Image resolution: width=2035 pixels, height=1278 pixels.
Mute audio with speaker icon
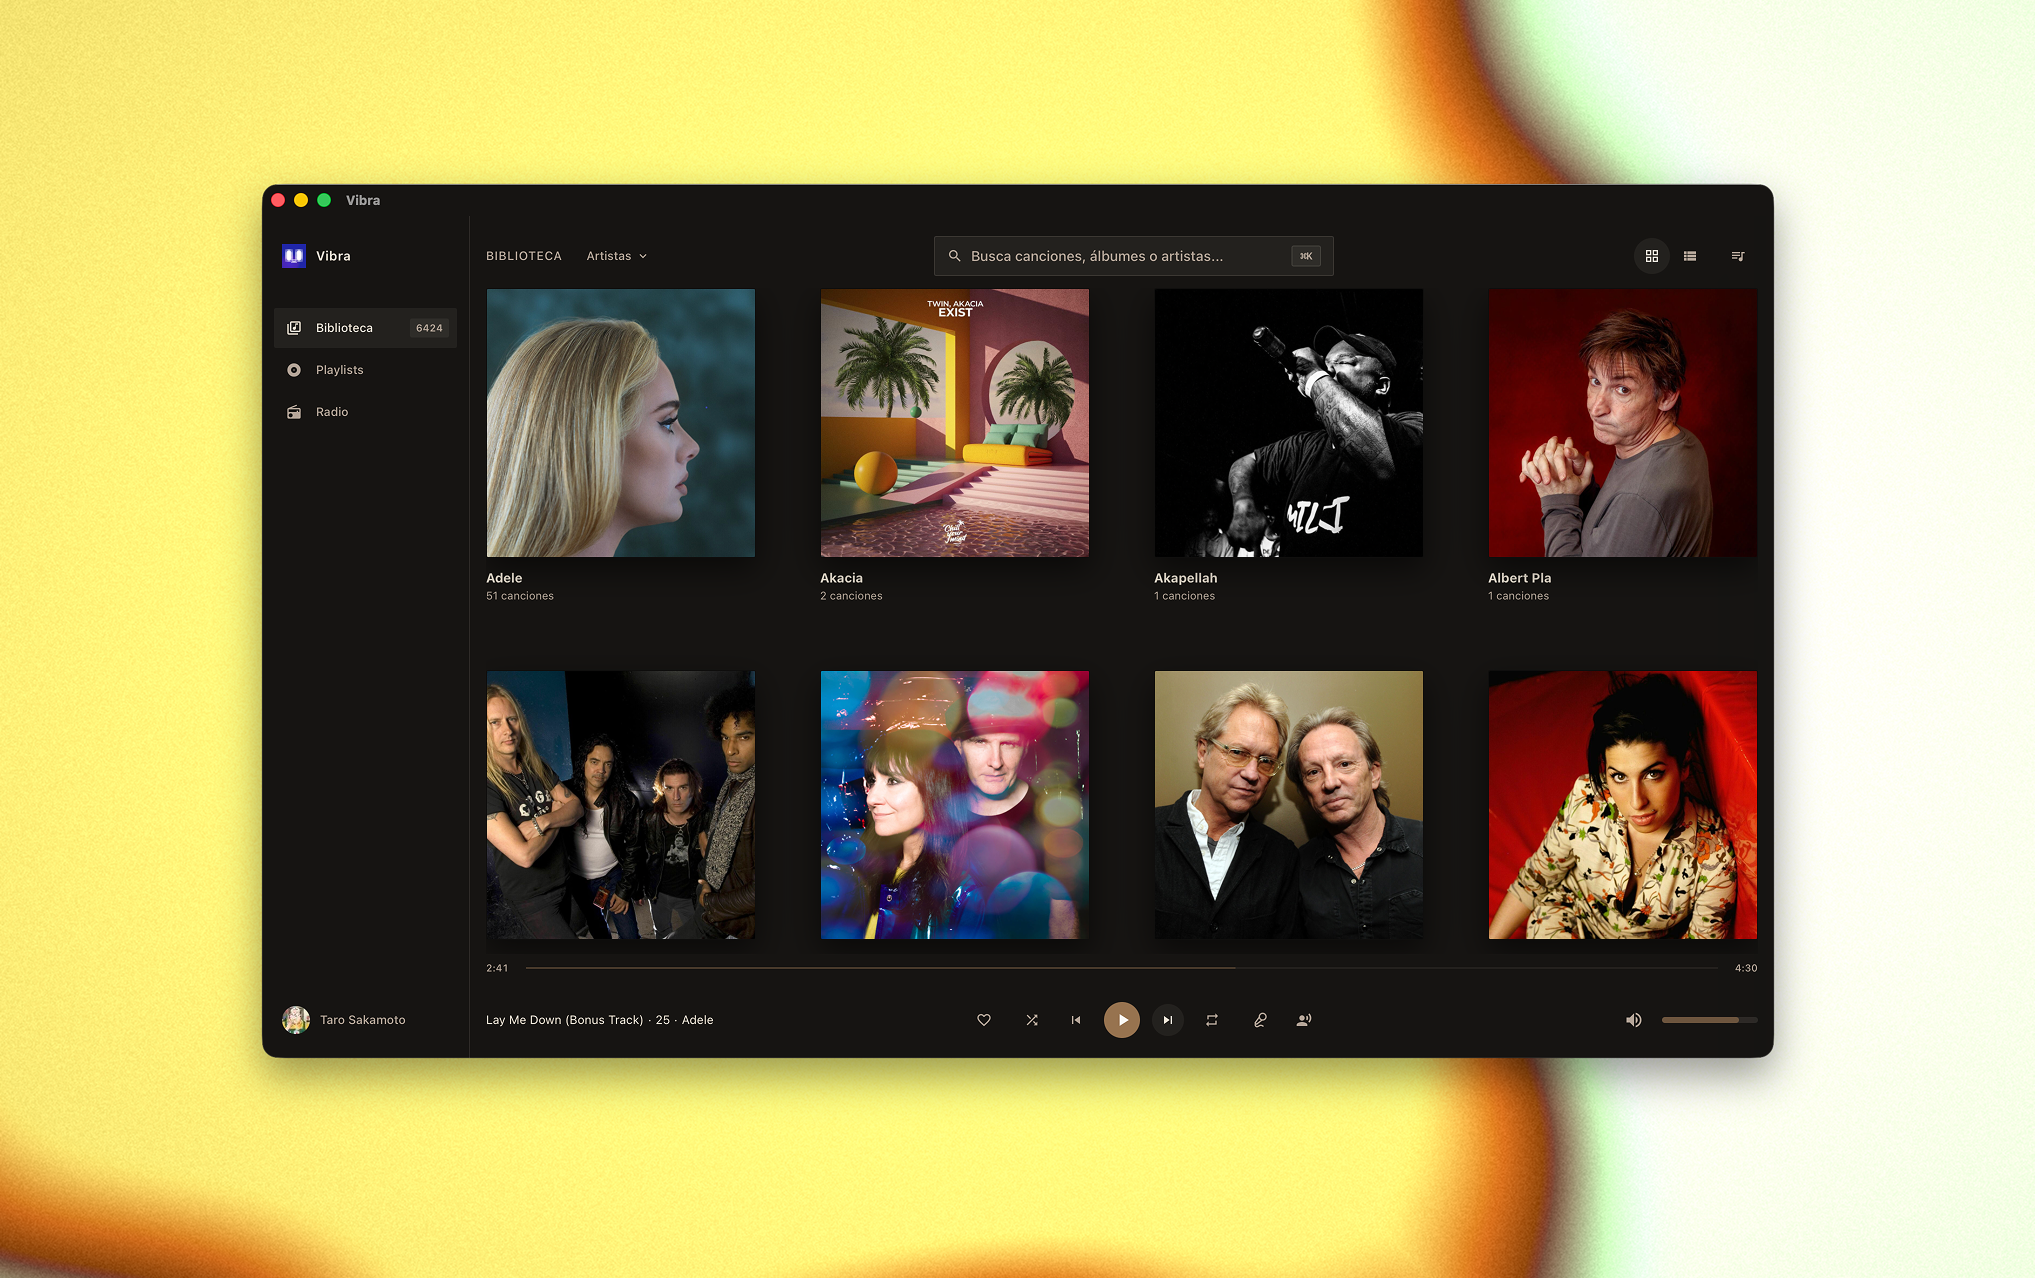point(1634,1020)
